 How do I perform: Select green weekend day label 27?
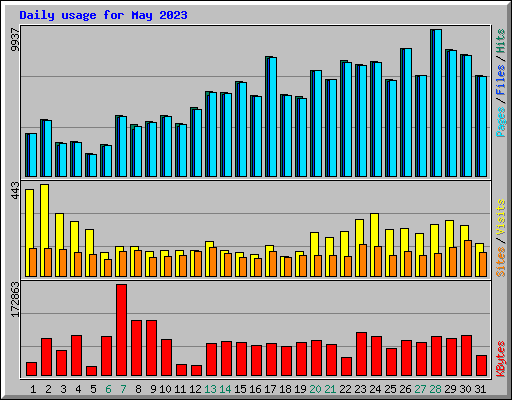point(420,389)
